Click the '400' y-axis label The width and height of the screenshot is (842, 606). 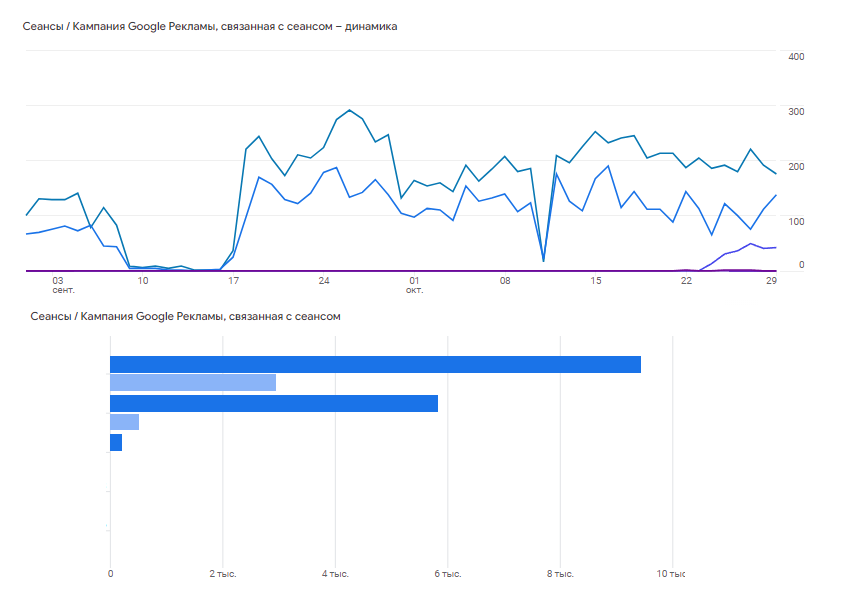pos(796,57)
